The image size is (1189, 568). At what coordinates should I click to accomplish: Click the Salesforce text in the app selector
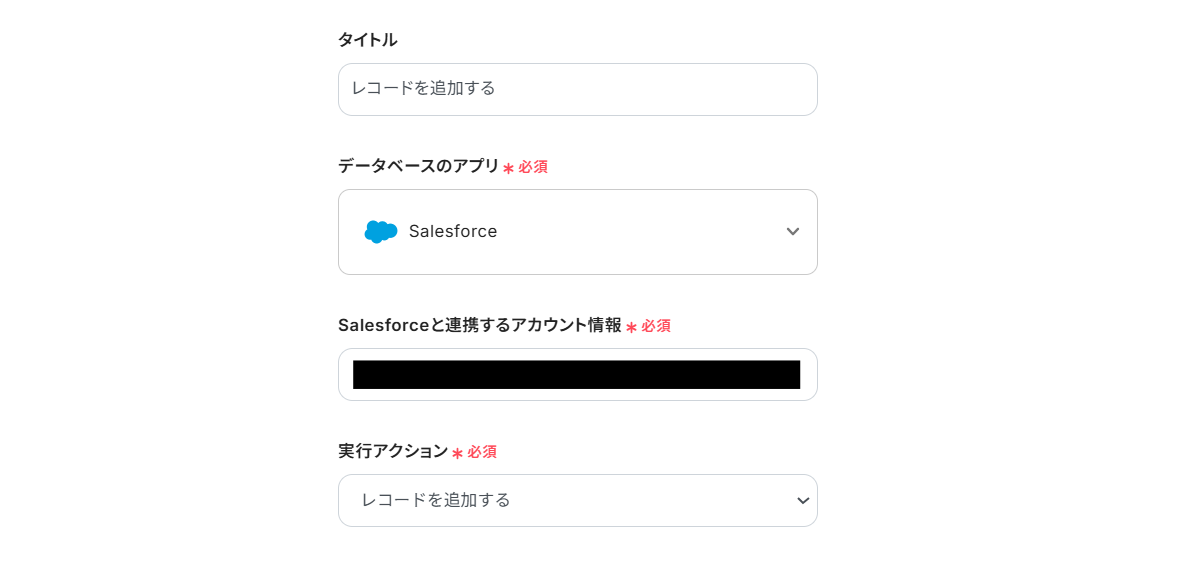tap(453, 232)
